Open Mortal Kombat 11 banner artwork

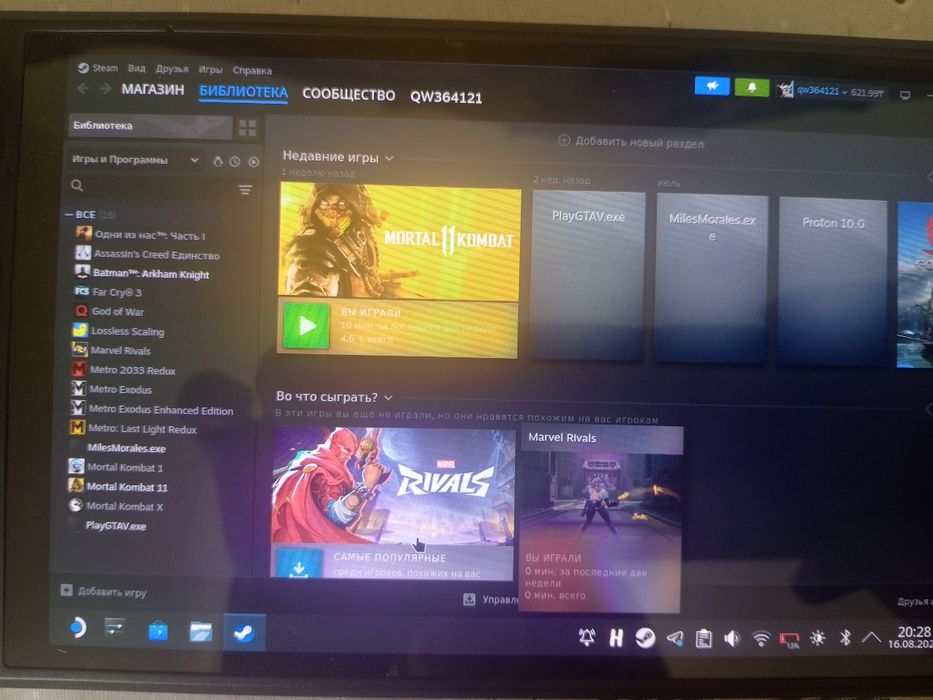(x=400, y=242)
